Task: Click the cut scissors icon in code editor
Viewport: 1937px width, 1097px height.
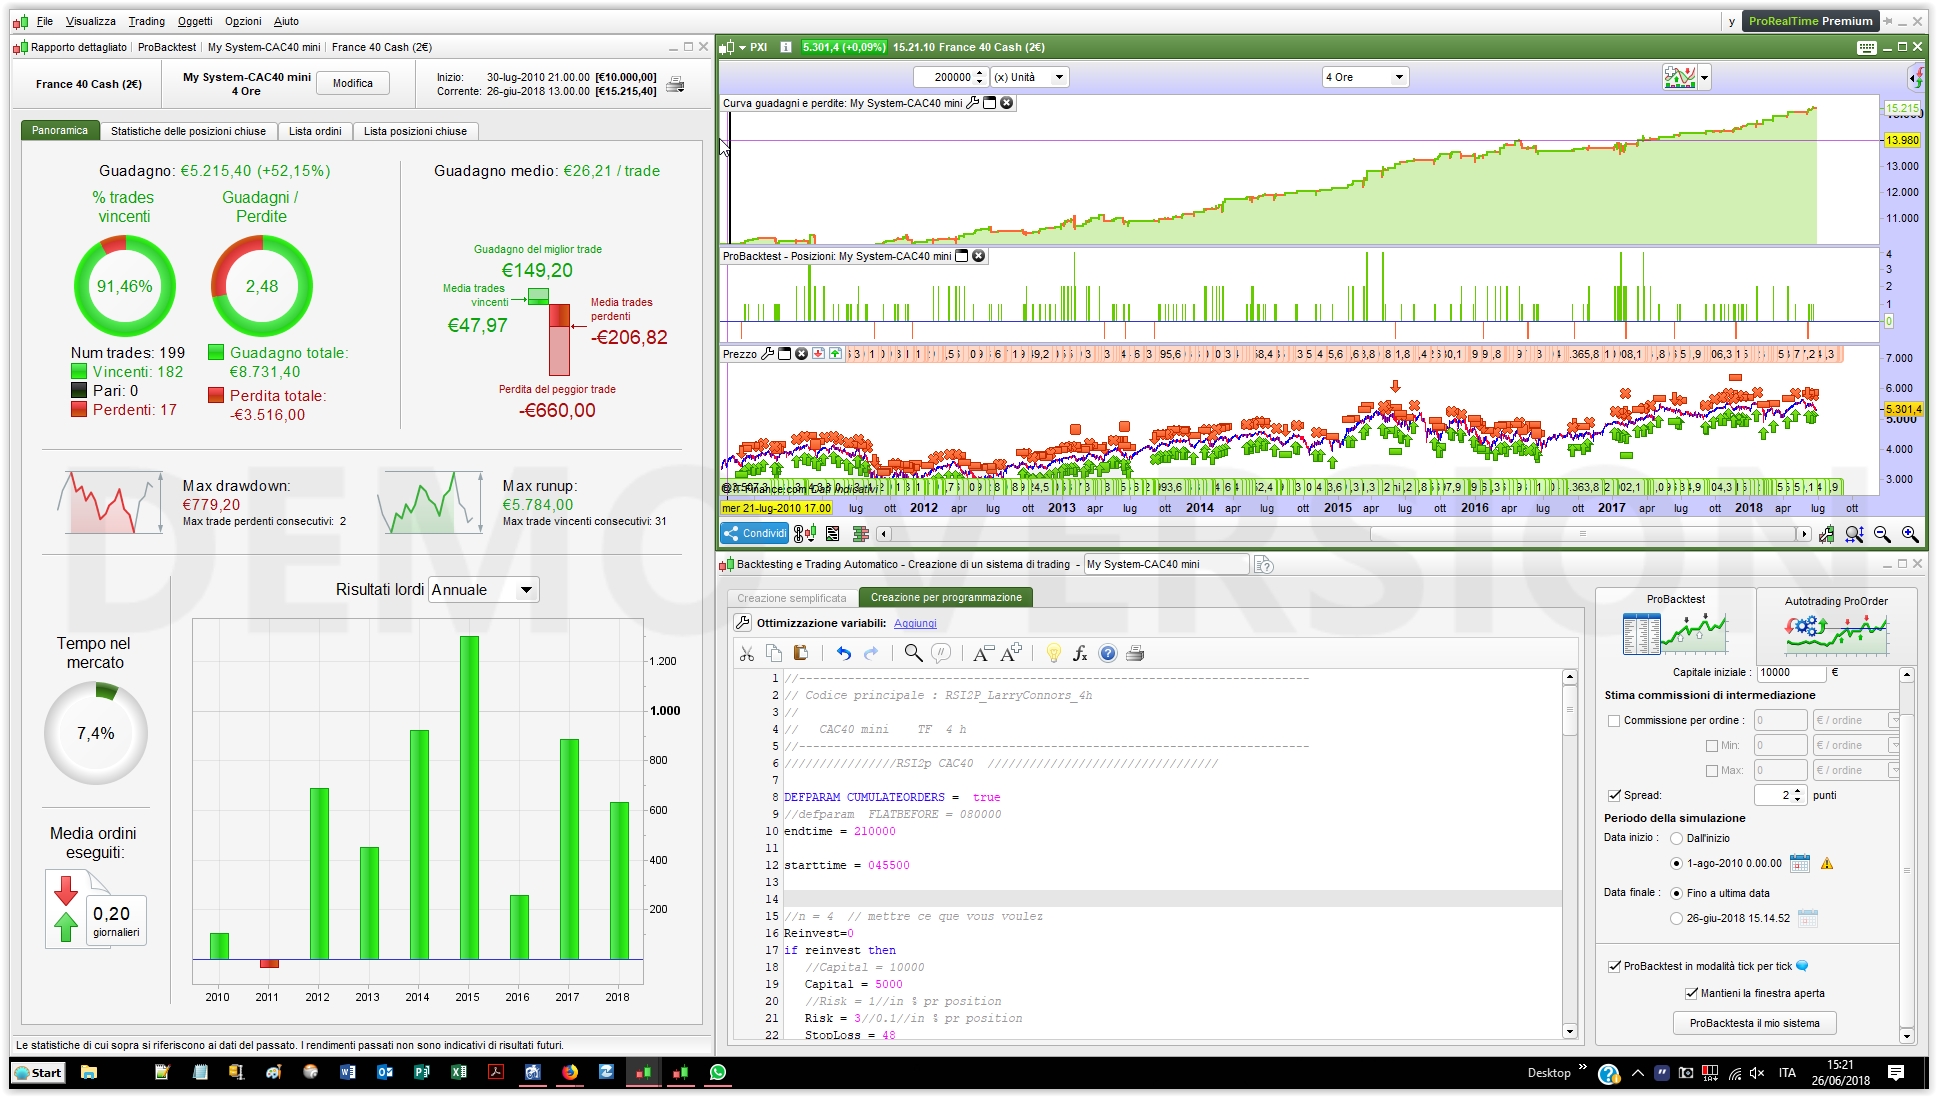Action: coord(746,654)
